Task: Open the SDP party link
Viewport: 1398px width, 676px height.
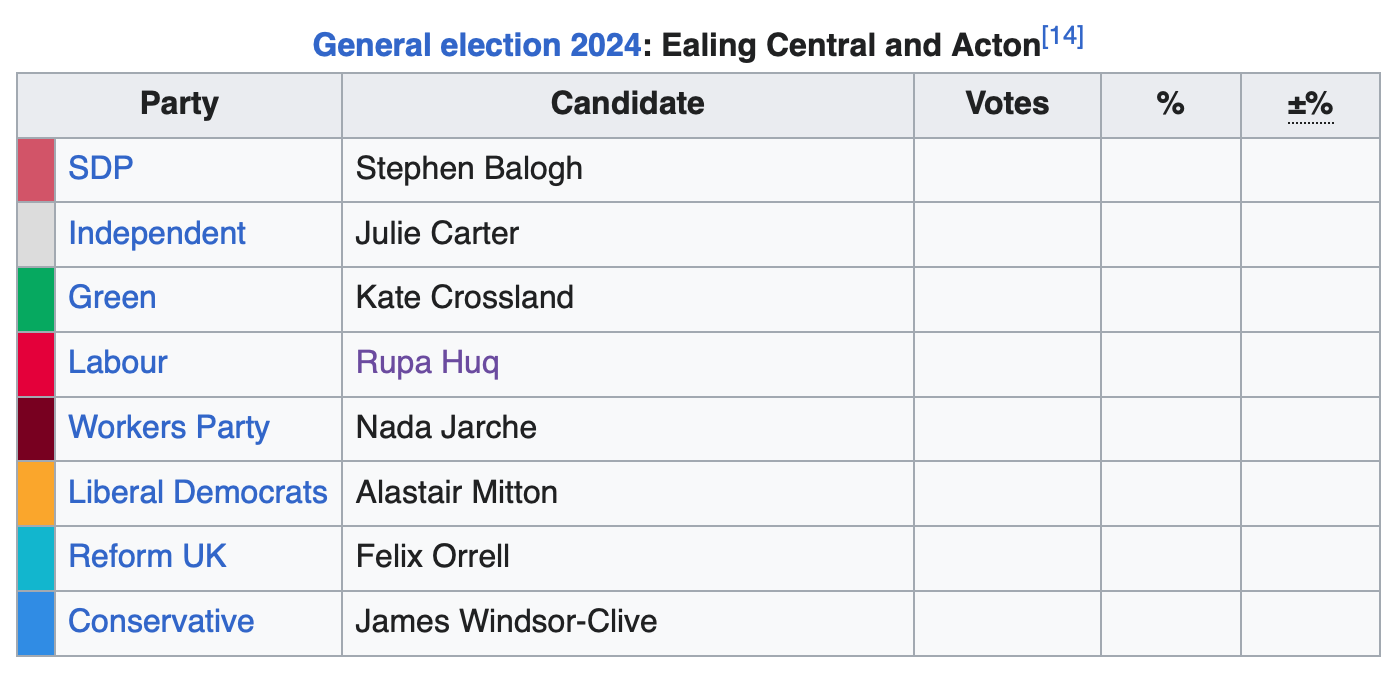Action: (x=101, y=168)
